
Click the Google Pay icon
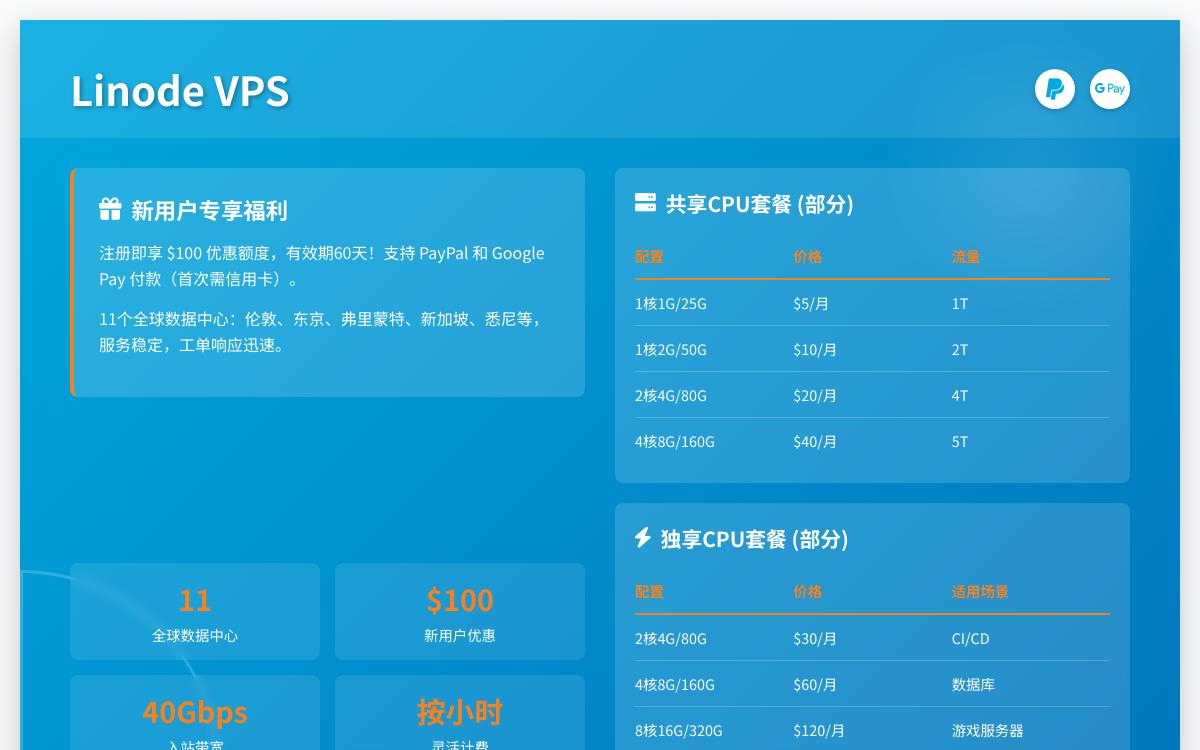[1110, 89]
